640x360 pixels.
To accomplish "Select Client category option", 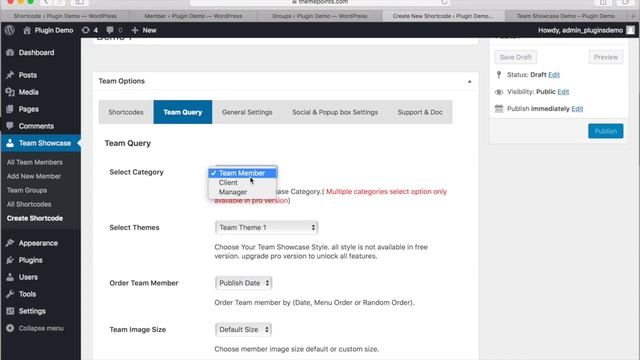I will pyautogui.click(x=242, y=182).
